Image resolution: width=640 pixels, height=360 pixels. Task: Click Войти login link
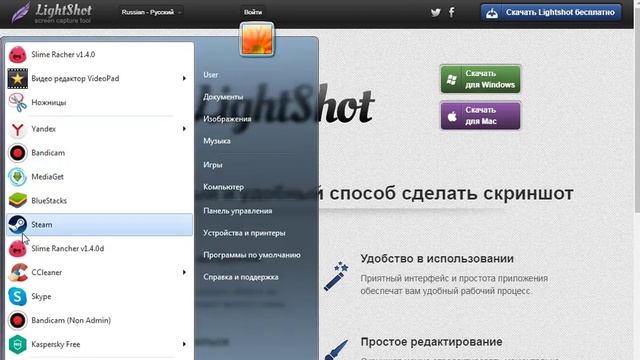click(x=253, y=12)
